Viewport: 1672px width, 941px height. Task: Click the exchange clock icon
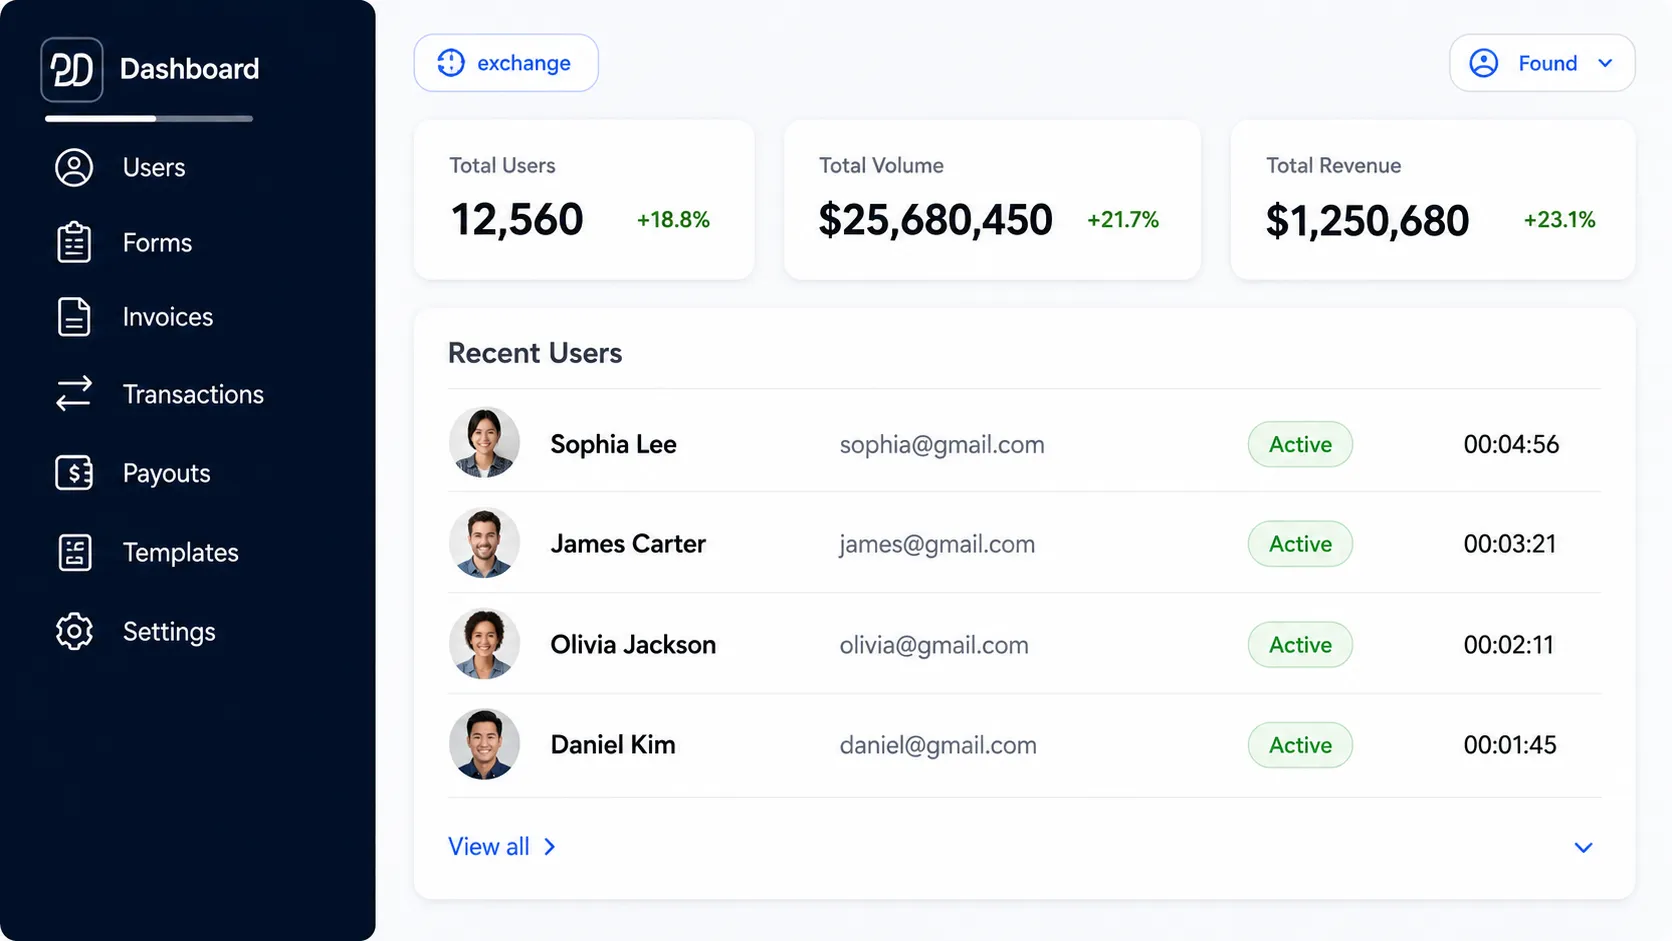pyautogui.click(x=451, y=63)
